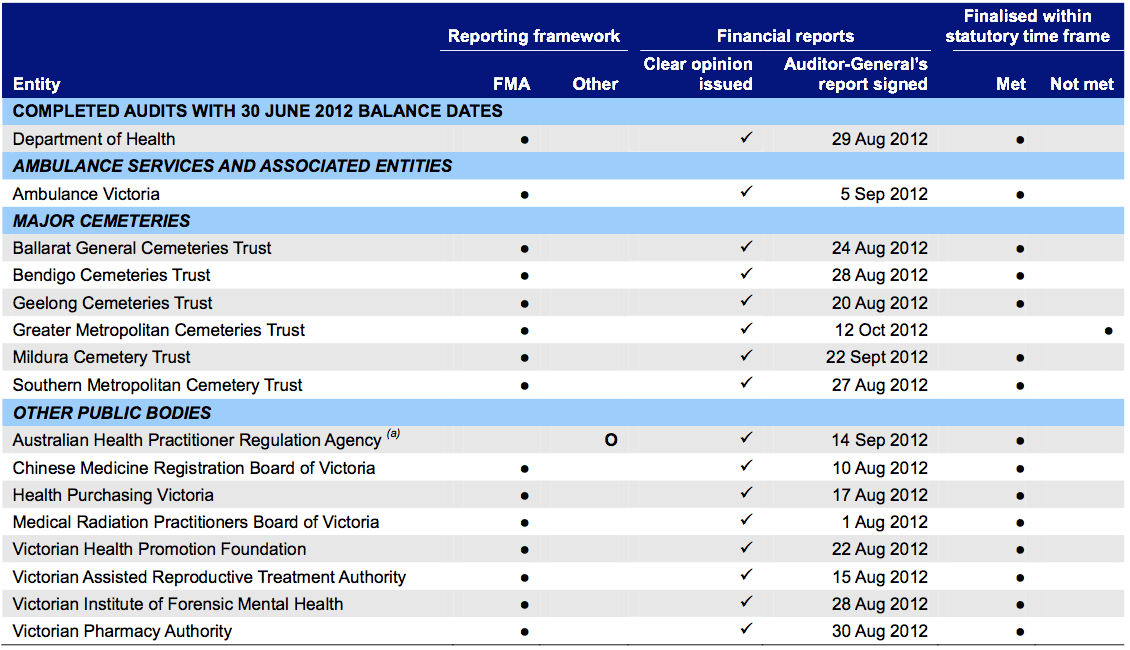Select 'Greater Metropolitan Cemeteries Trust' text
The height and width of the screenshot is (650, 1130).
click(x=159, y=330)
